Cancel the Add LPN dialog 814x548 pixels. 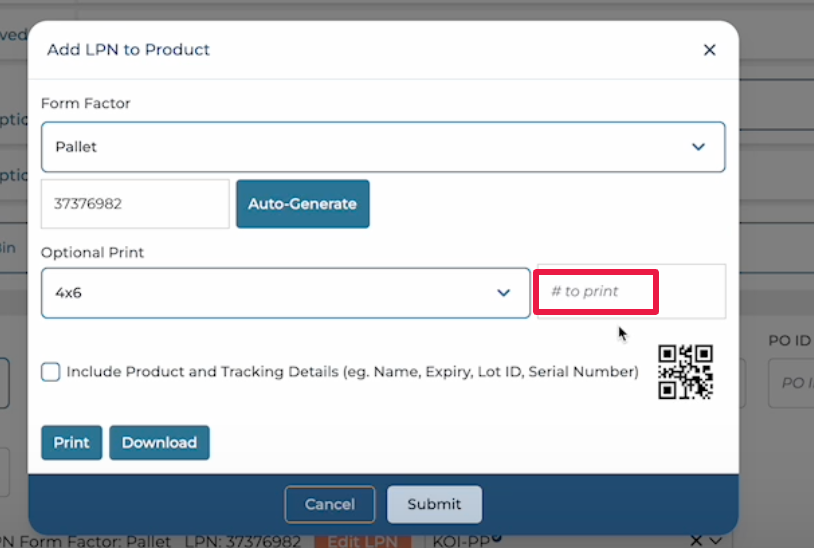coord(330,504)
